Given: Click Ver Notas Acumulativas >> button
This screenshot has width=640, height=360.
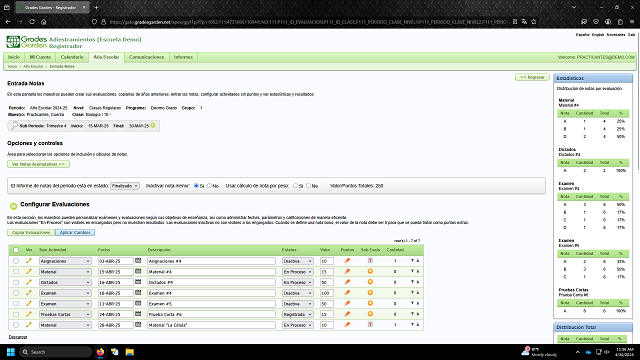Looking at the screenshot, I should click(38, 164).
